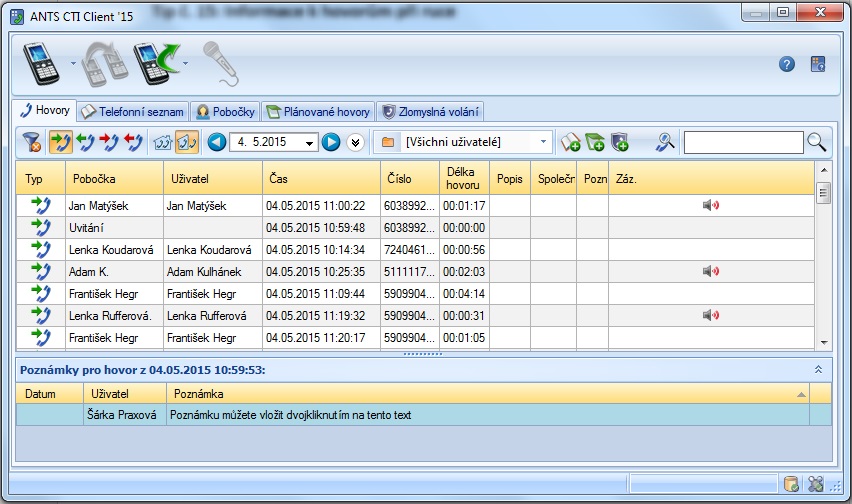Image resolution: width=852 pixels, height=504 pixels.
Task: Sort by Délka hovoru column header
Action: pos(465,179)
